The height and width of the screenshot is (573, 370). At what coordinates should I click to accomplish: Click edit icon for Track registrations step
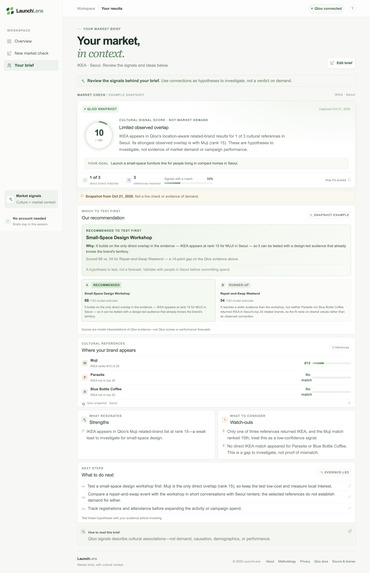pos(349,508)
